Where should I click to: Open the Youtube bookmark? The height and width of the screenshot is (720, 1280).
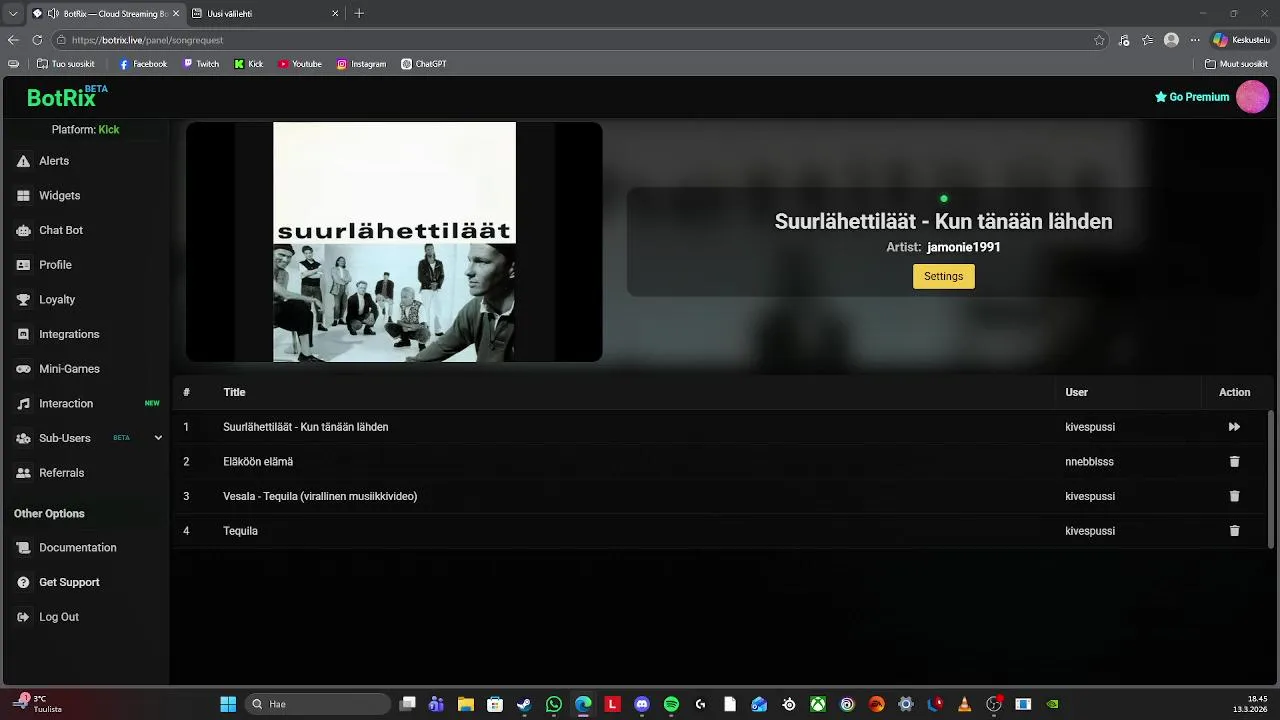tap(300, 64)
